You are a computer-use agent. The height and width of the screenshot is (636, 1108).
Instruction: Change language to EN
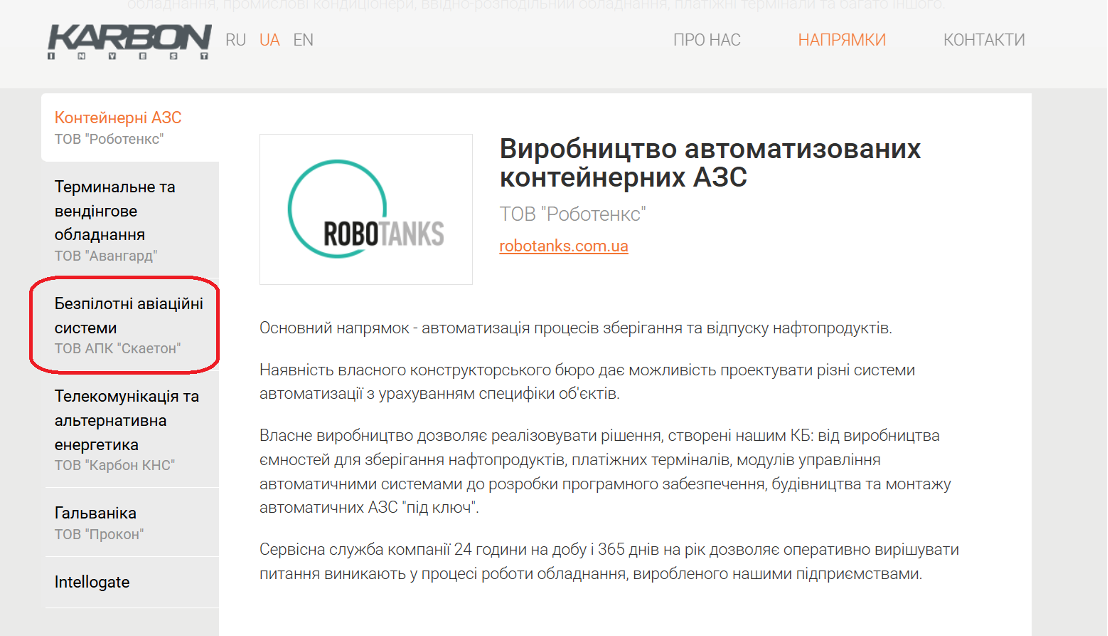point(303,40)
